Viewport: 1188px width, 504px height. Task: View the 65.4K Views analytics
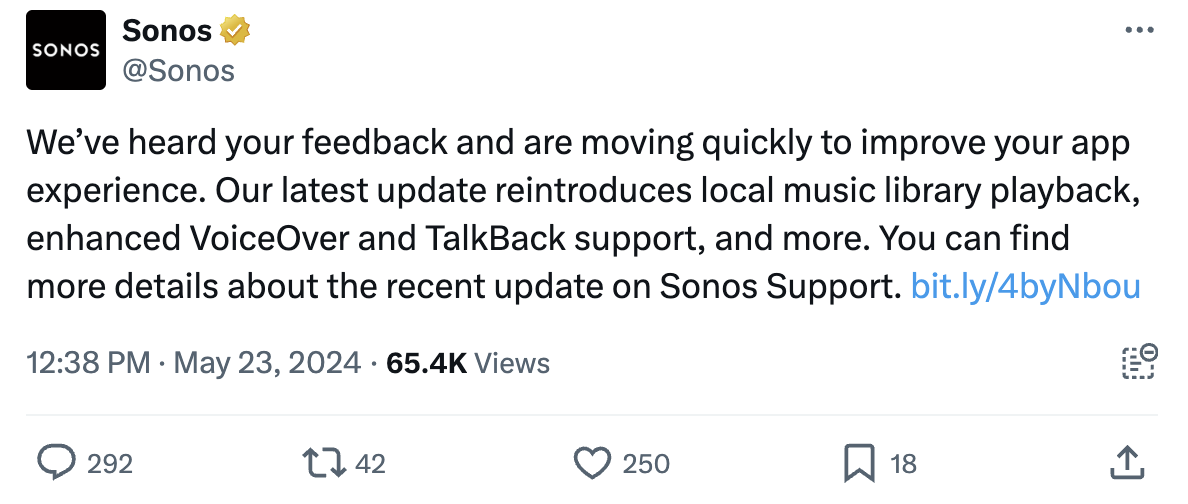pos(467,363)
